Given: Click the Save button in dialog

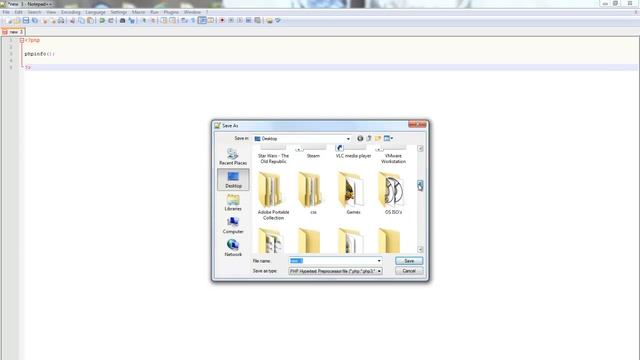Looking at the screenshot, I should coord(409,261).
